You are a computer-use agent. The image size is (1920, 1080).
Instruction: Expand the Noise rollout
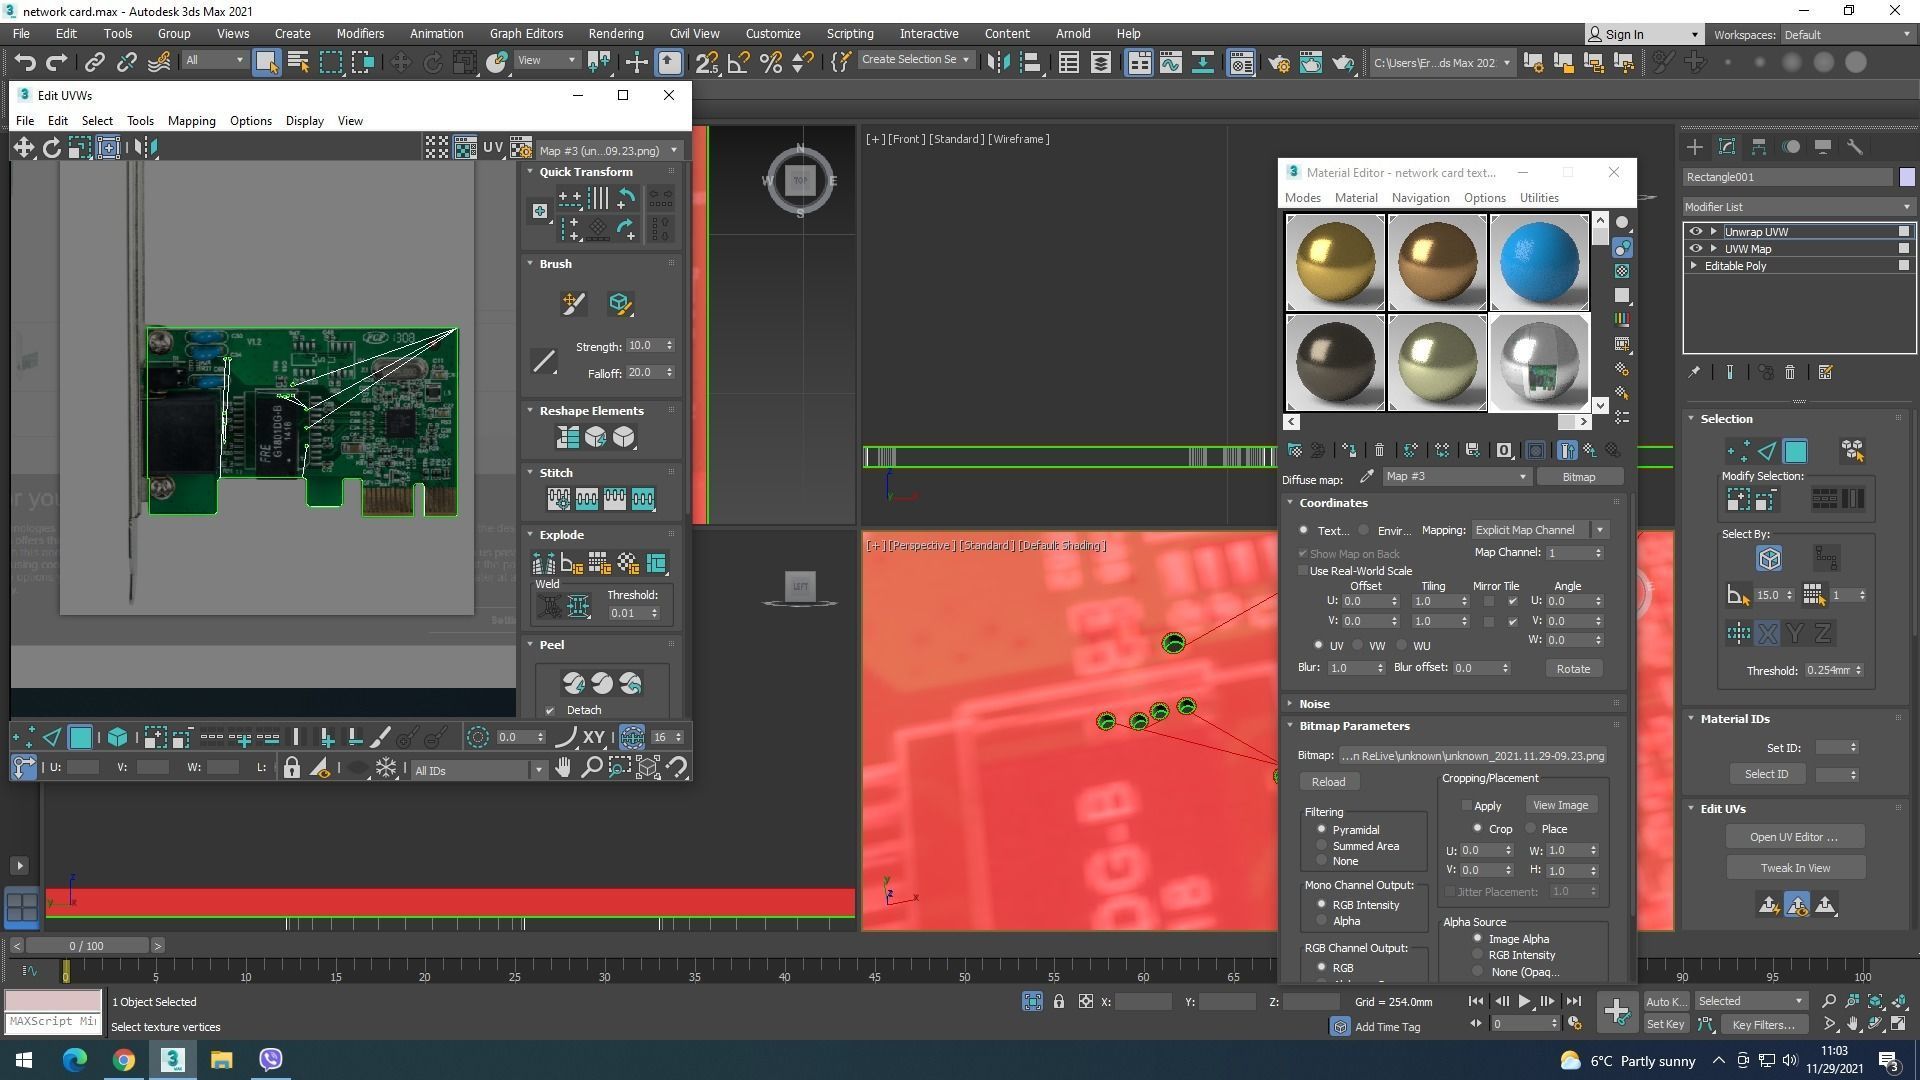coord(1314,704)
